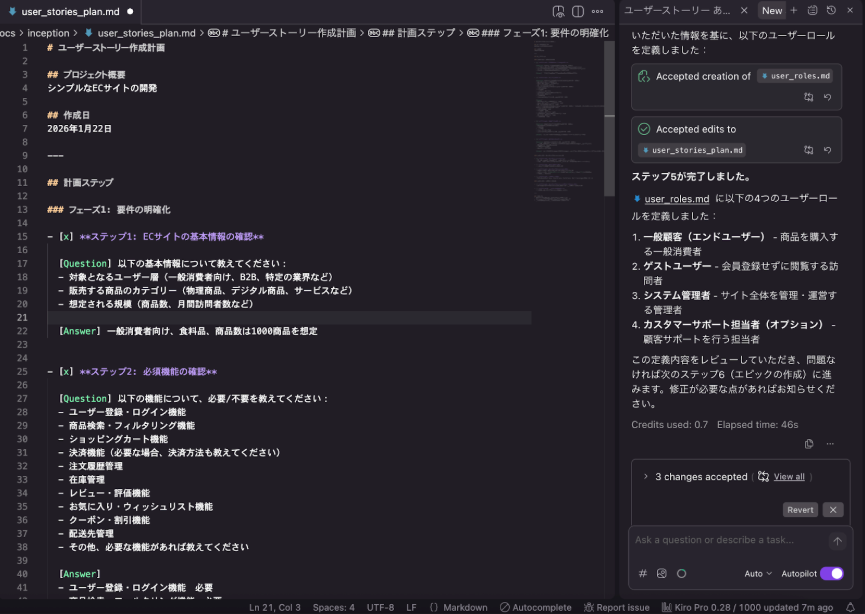
Task: Open the Markdown preview icon
Action: click(x=557, y=11)
